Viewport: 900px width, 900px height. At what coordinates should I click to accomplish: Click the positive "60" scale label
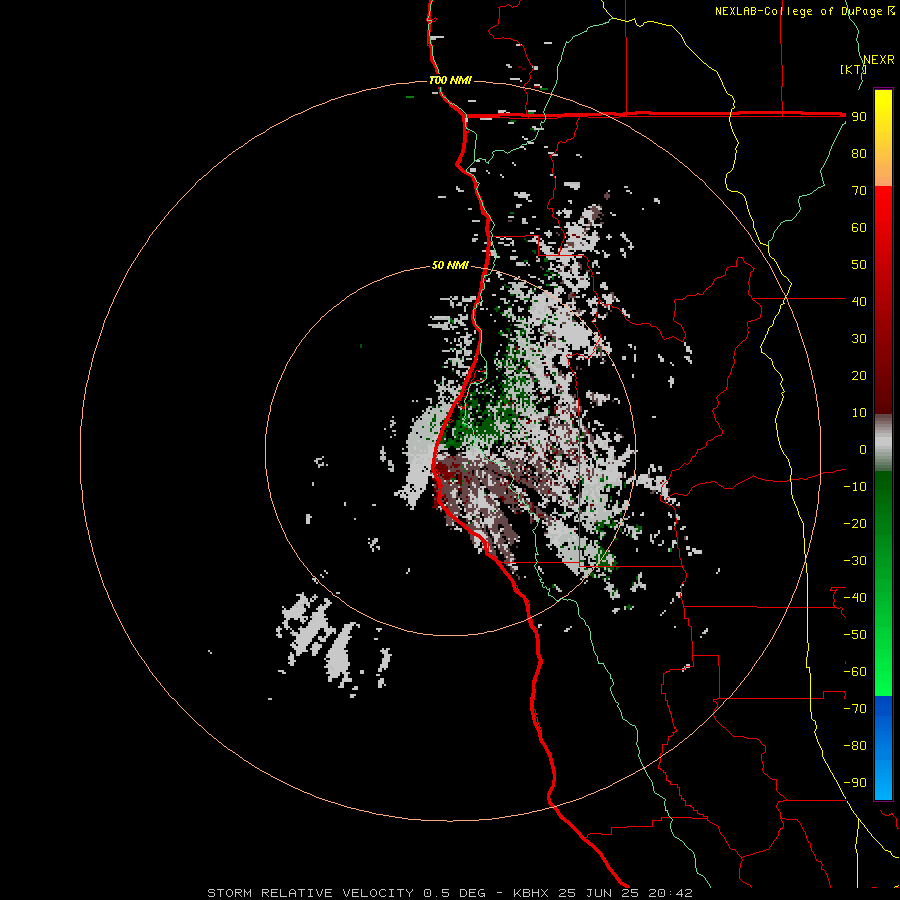tap(859, 228)
